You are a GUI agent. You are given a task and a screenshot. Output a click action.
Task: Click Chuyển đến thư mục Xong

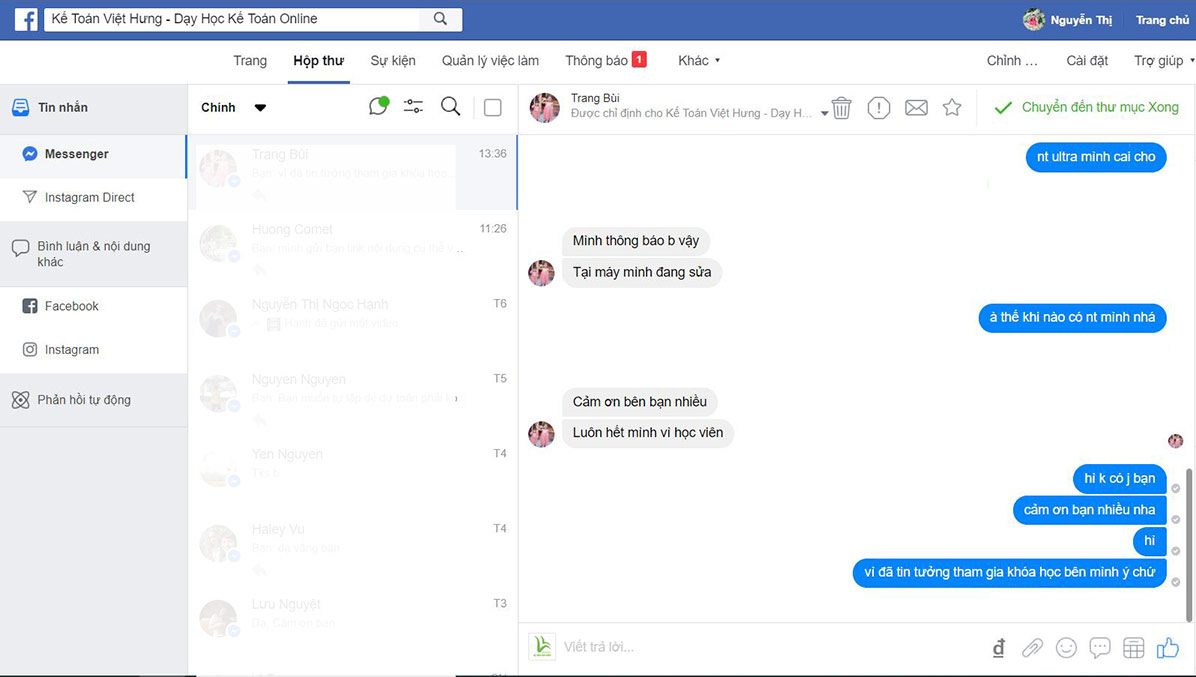[x=1087, y=108]
